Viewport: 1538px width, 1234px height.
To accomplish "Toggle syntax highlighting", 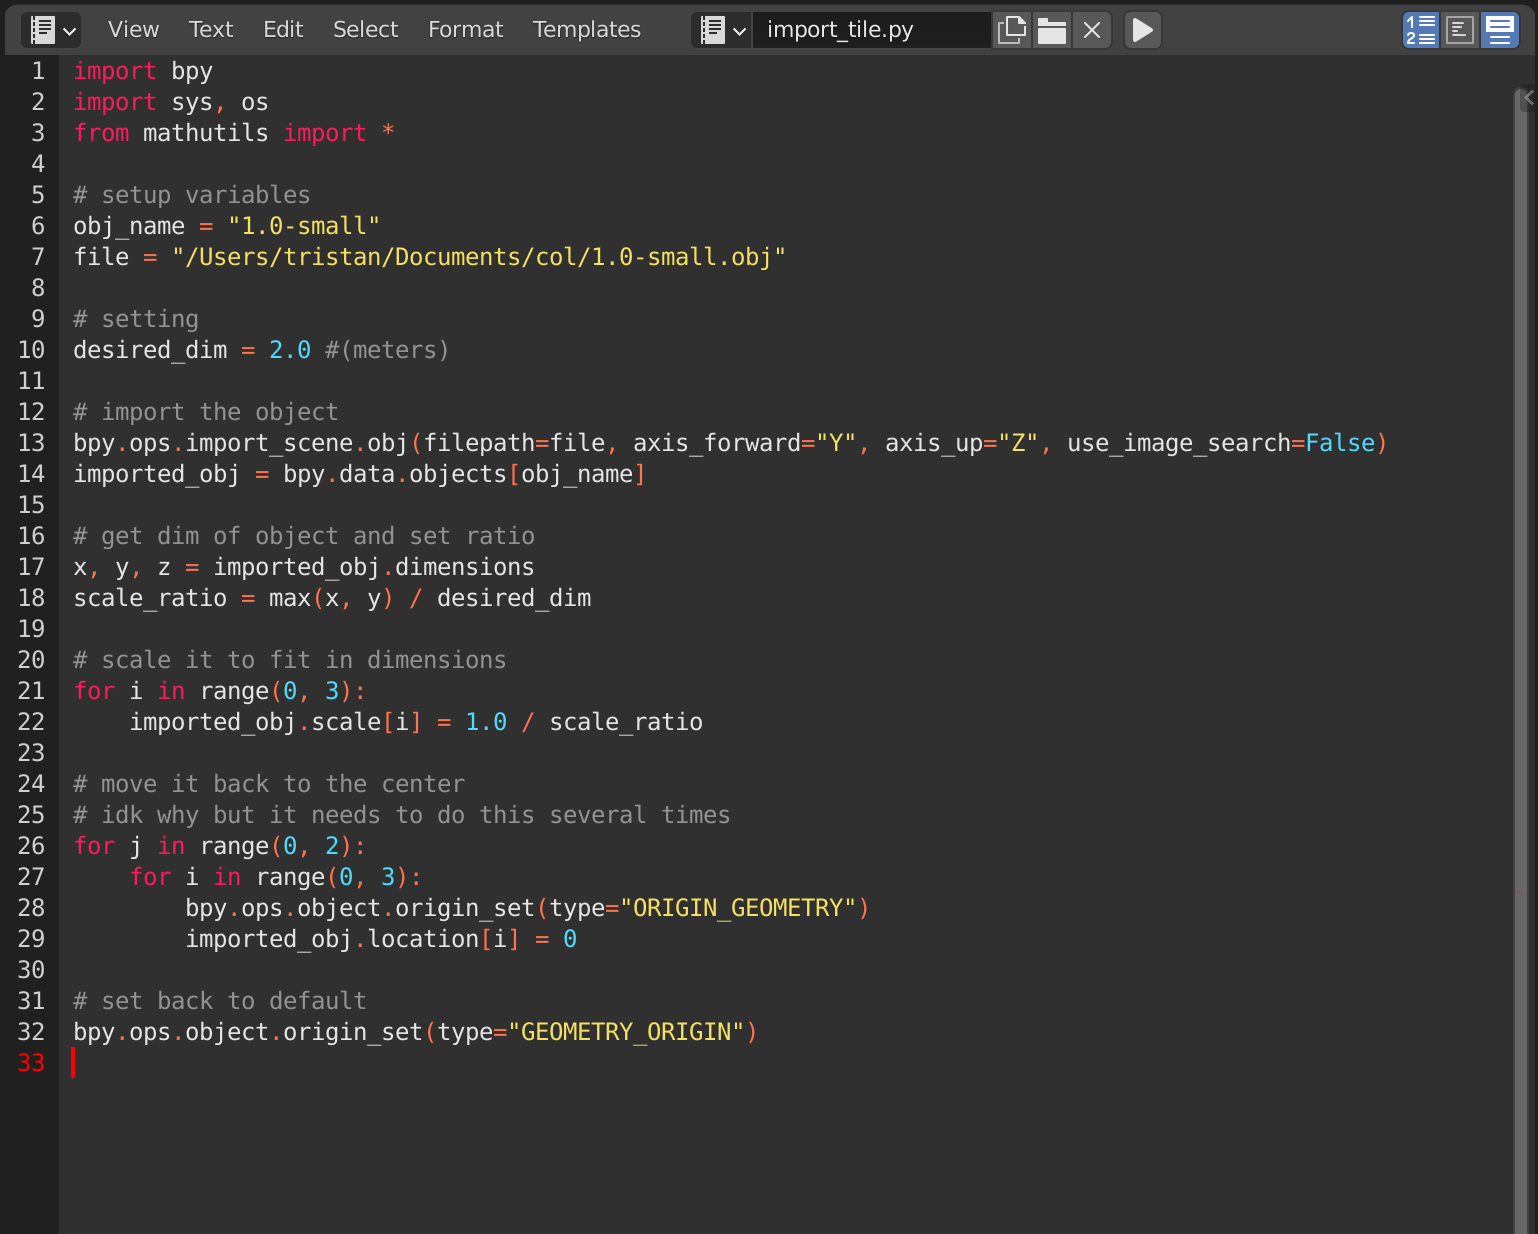I will (1499, 30).
